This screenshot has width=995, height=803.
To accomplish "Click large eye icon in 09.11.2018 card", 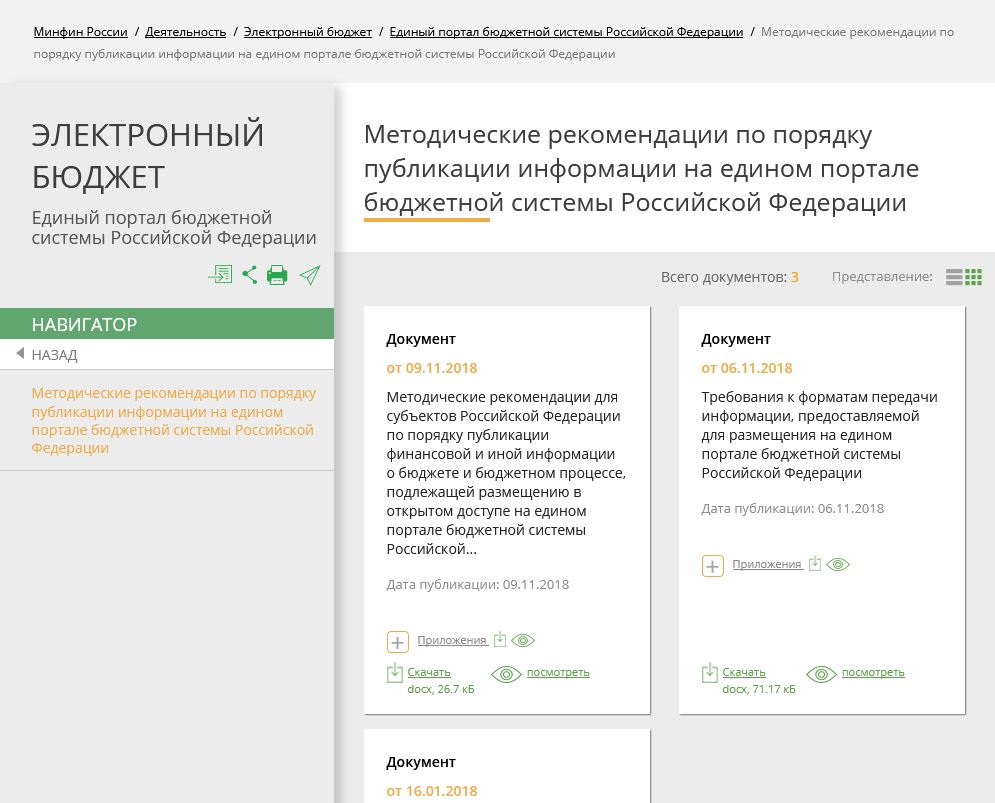I will coord(506,674).
